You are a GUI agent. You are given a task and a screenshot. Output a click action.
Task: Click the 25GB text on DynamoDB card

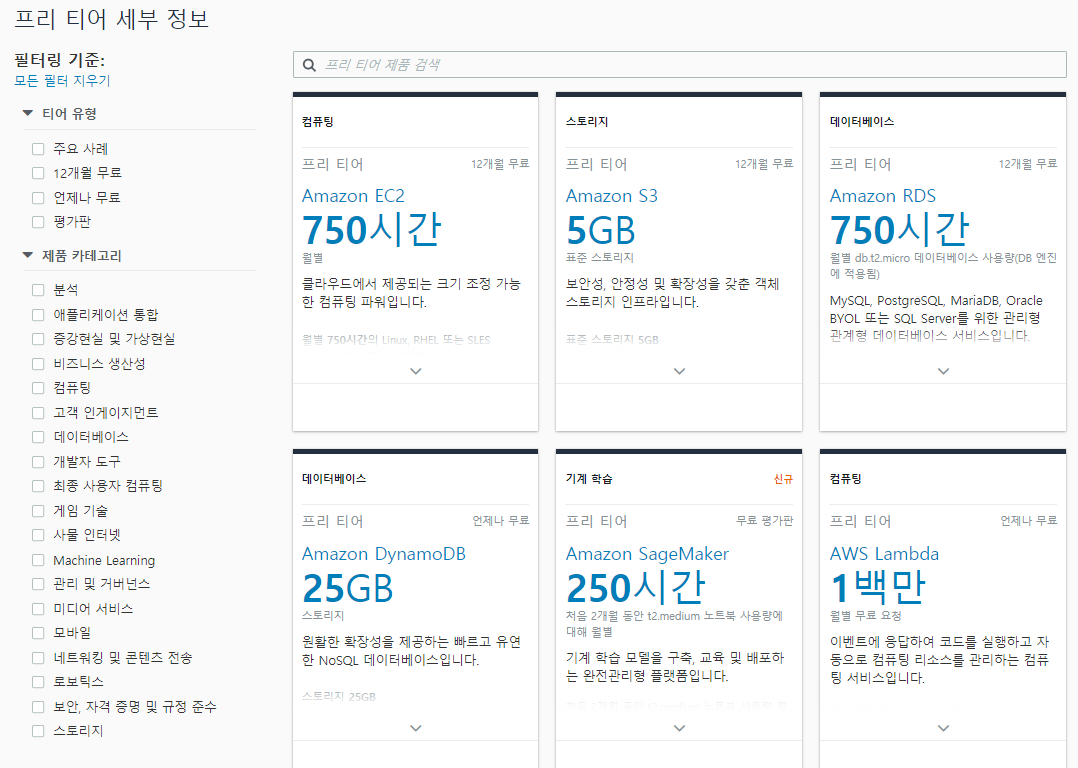(348, 588)
